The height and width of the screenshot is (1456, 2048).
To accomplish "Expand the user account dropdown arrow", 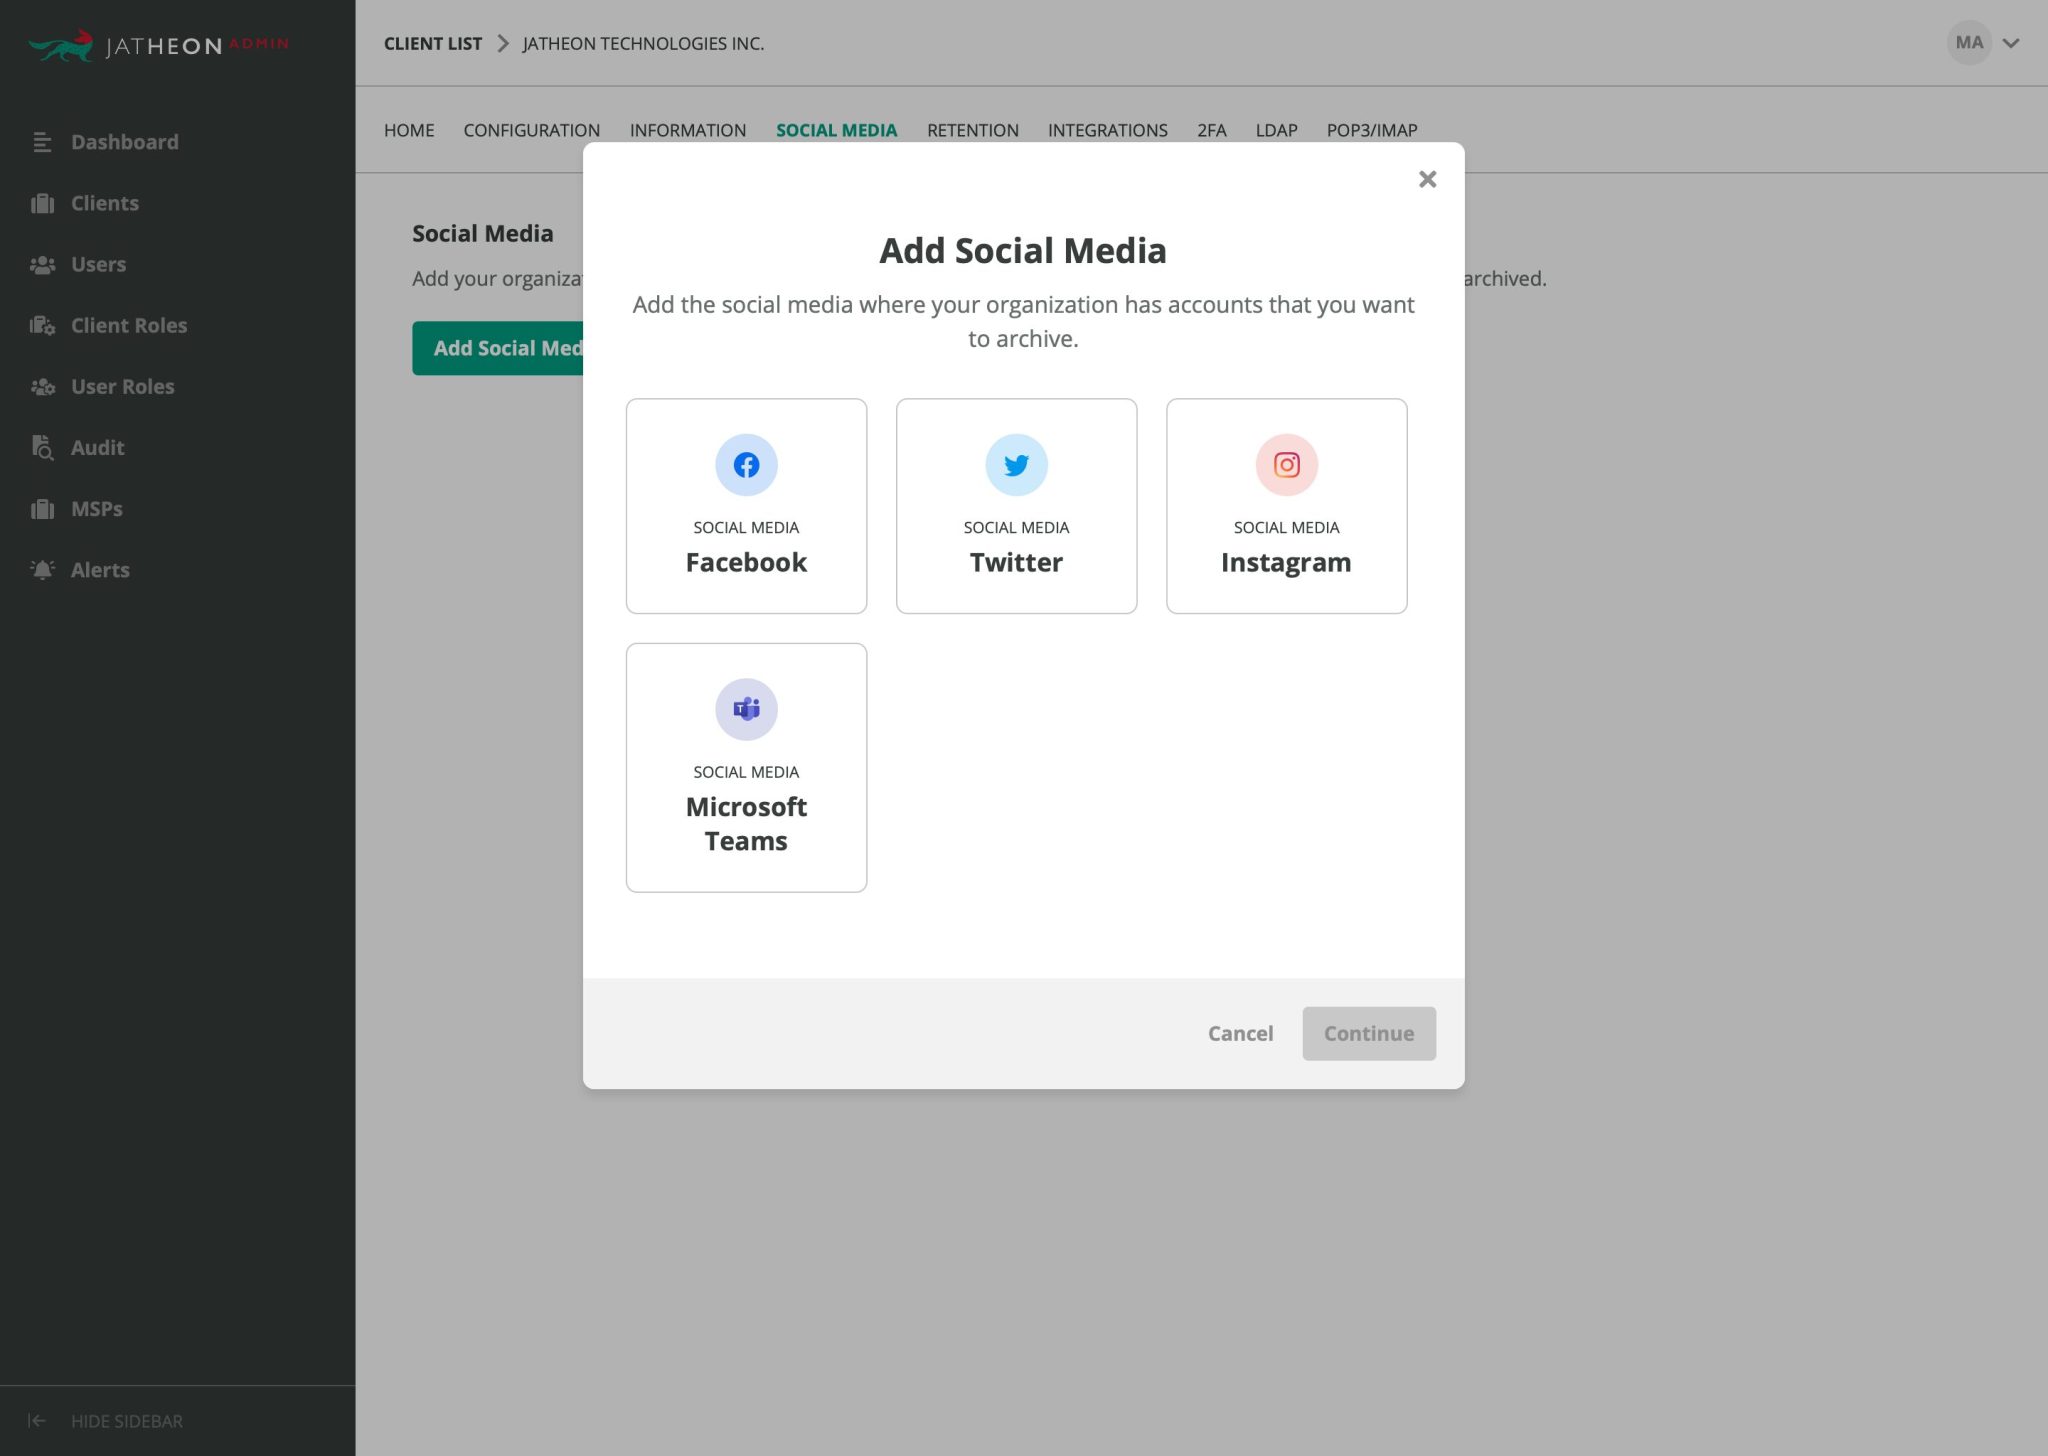I will pos(2011,44).
